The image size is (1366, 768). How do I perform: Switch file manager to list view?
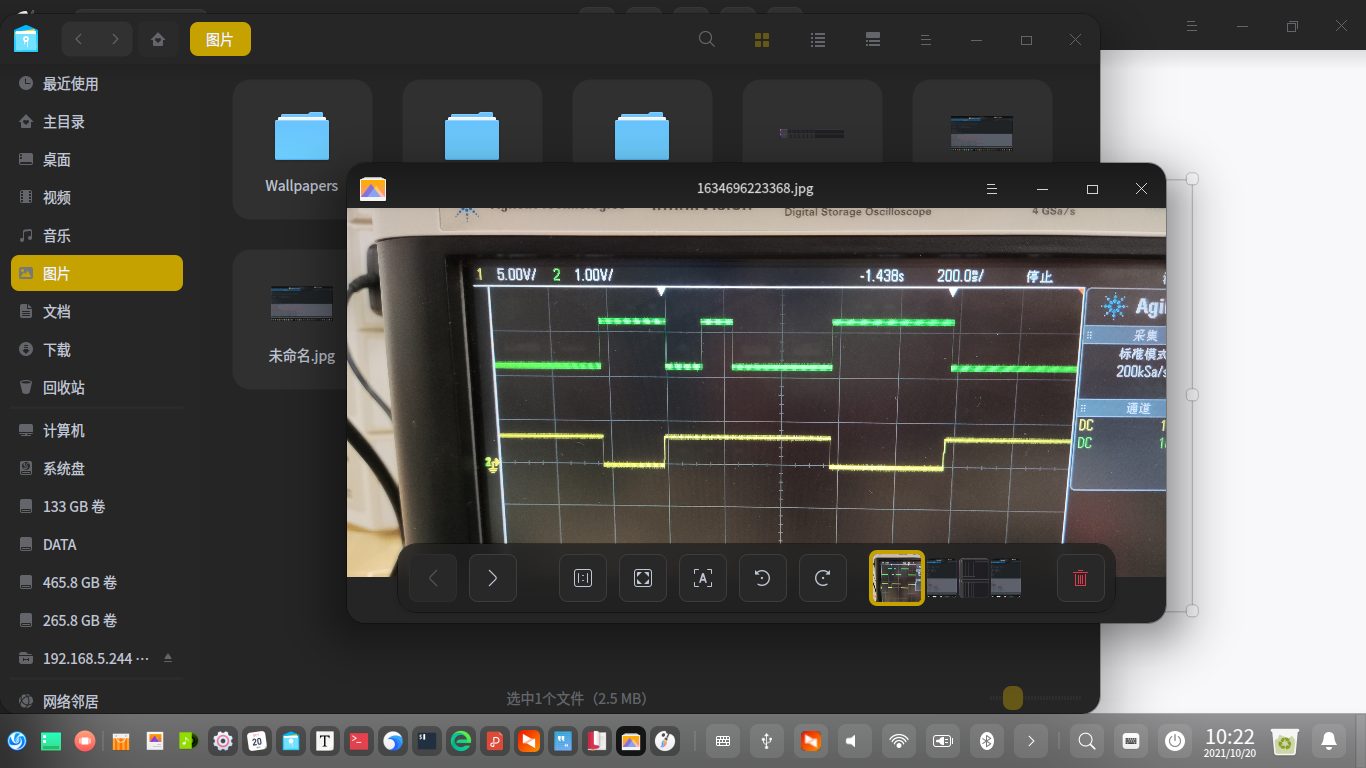point(818,40)
